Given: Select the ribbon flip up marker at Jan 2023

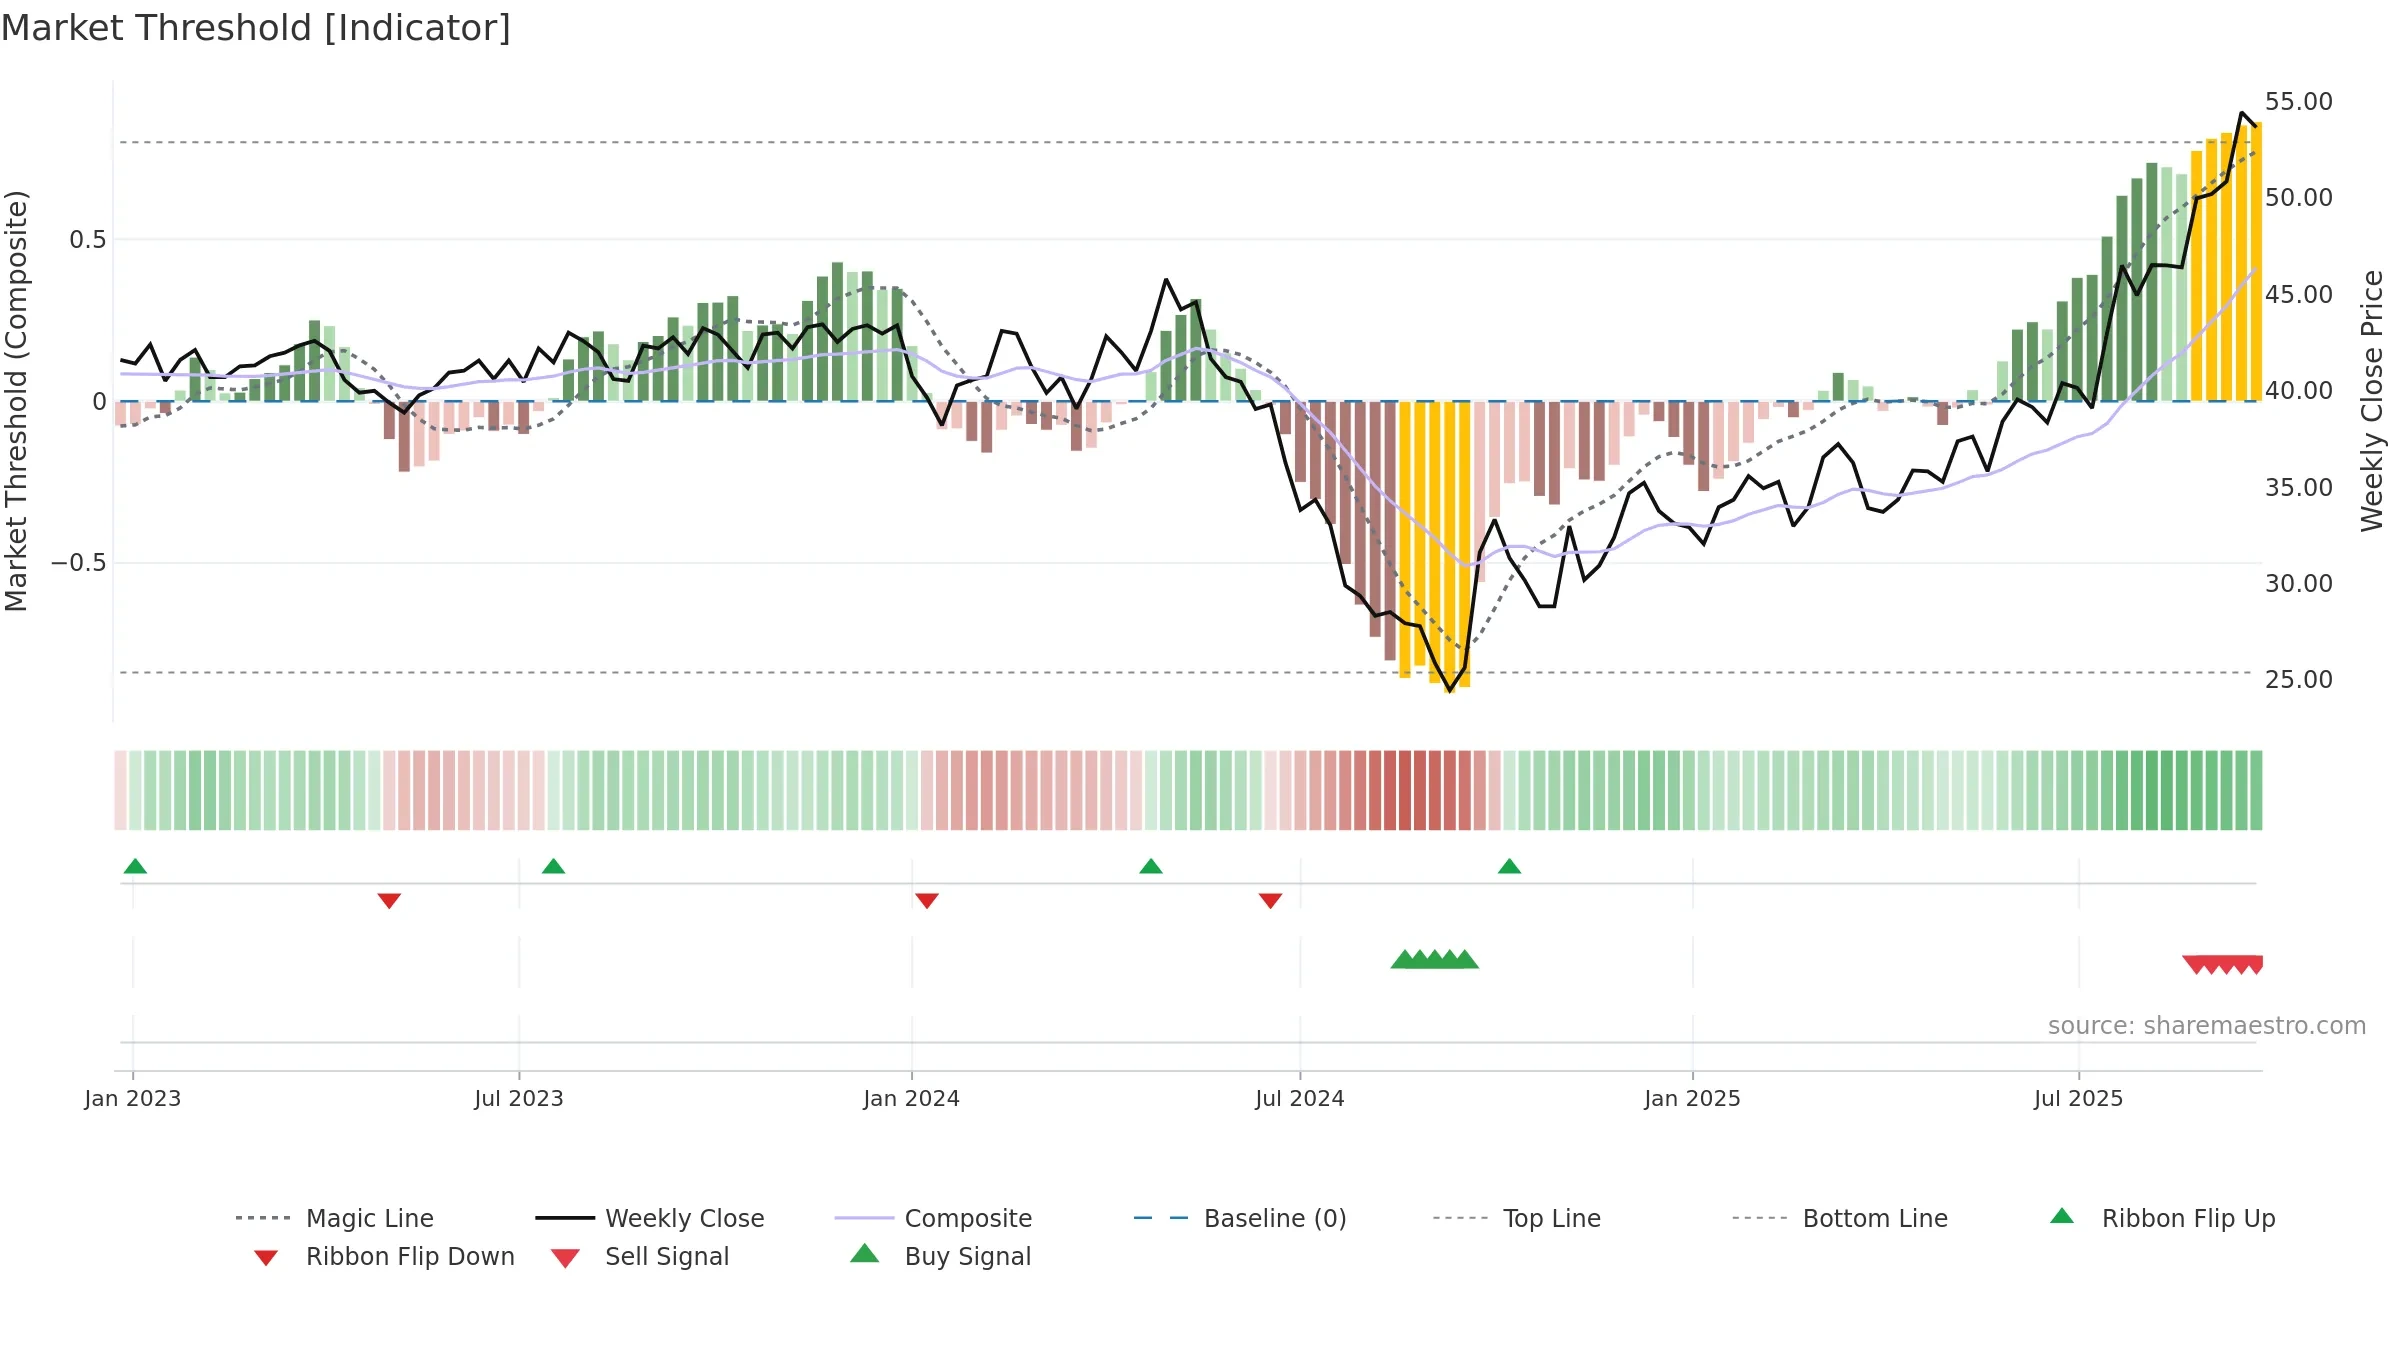Looking at the screenshot, I should click(x=135, y=866).
